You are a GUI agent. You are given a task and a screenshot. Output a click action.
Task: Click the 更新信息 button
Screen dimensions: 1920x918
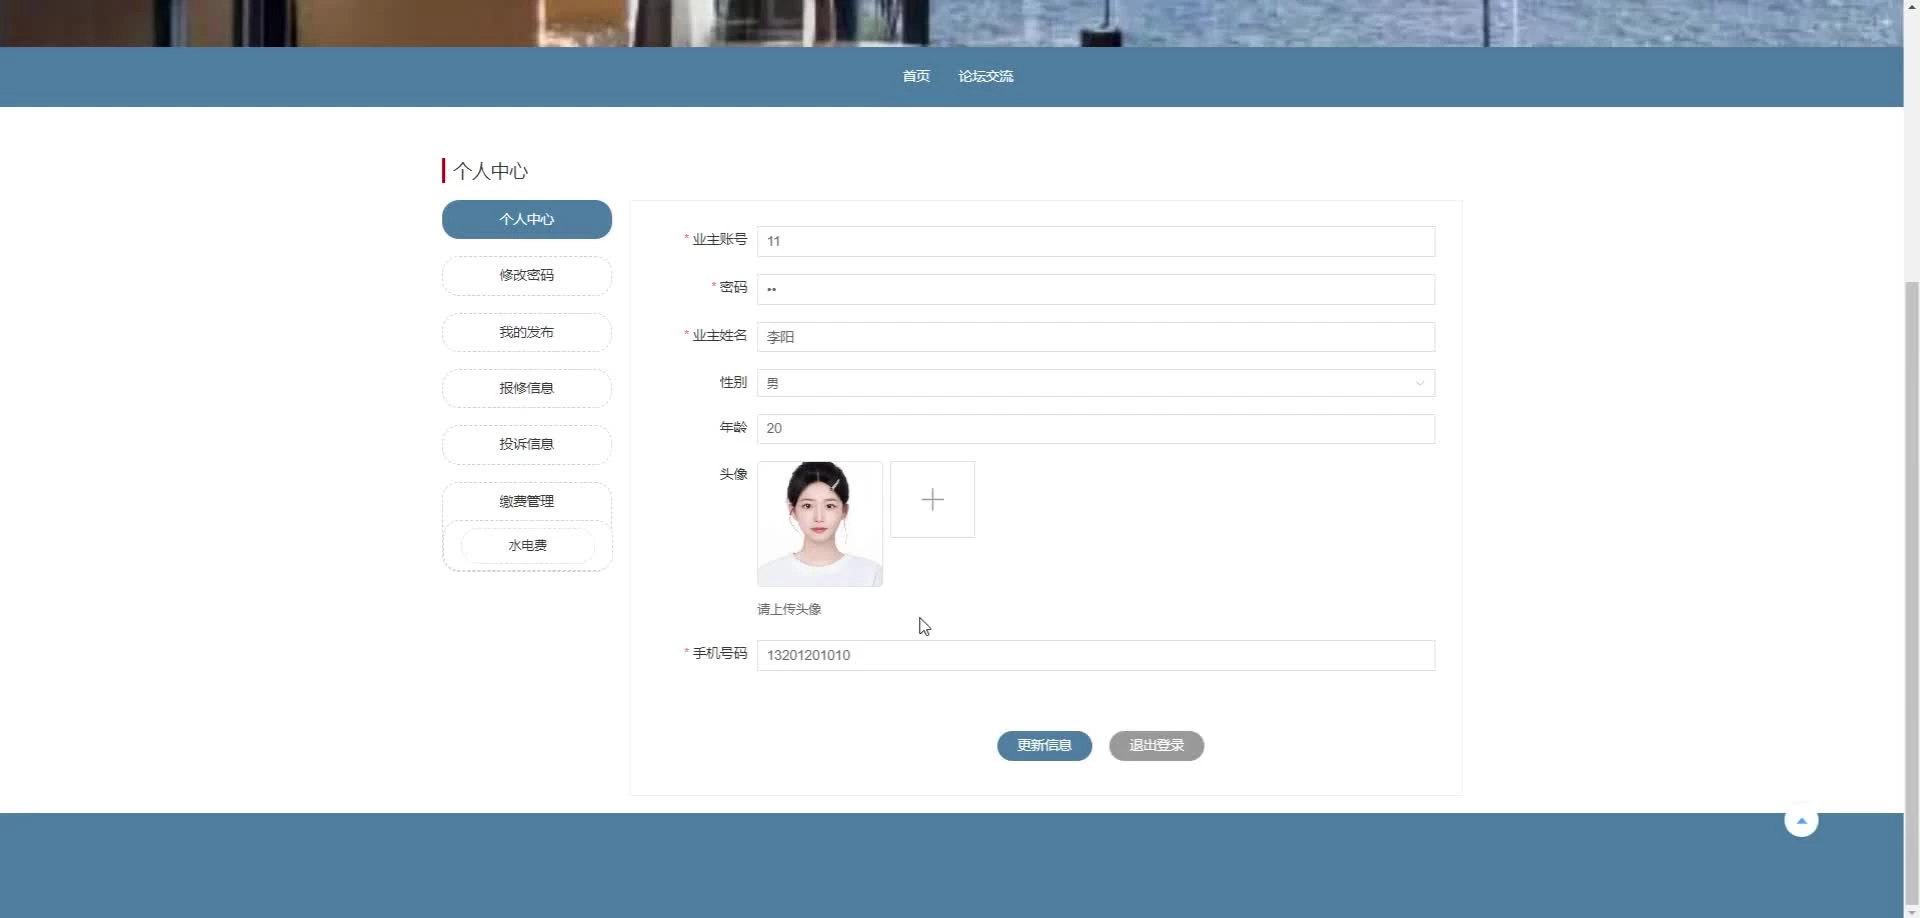[x=1044, y=745]
